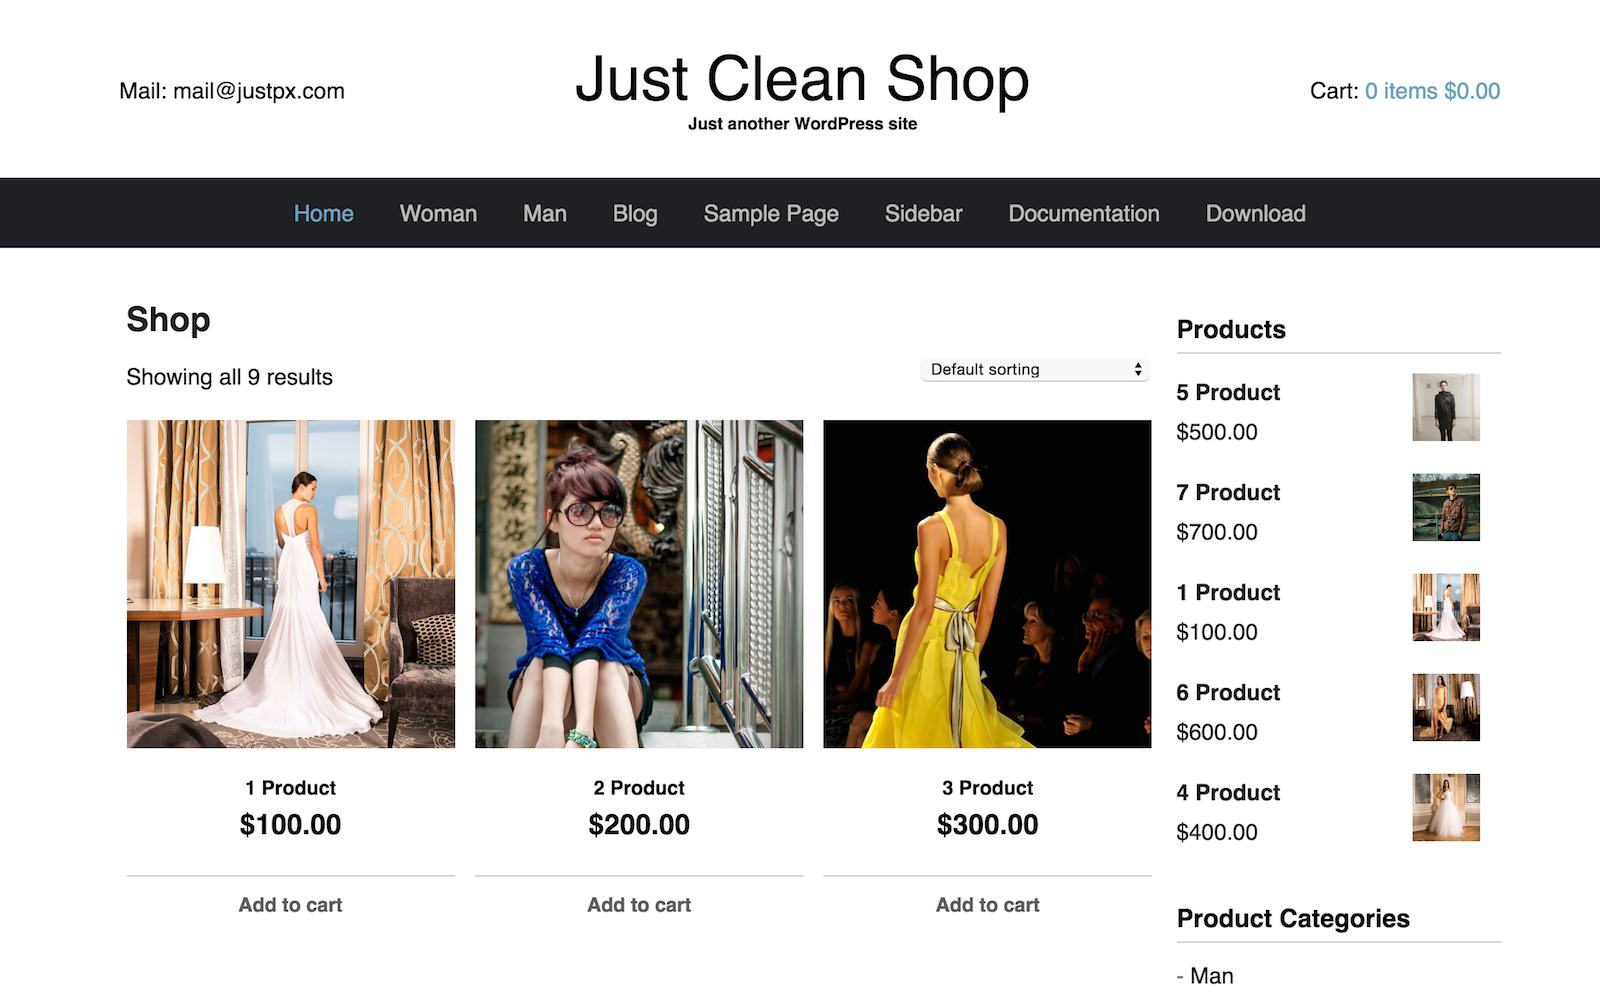Open the blue top product image
Viewport: 1600px width, 1002px height.
(639, 583)
